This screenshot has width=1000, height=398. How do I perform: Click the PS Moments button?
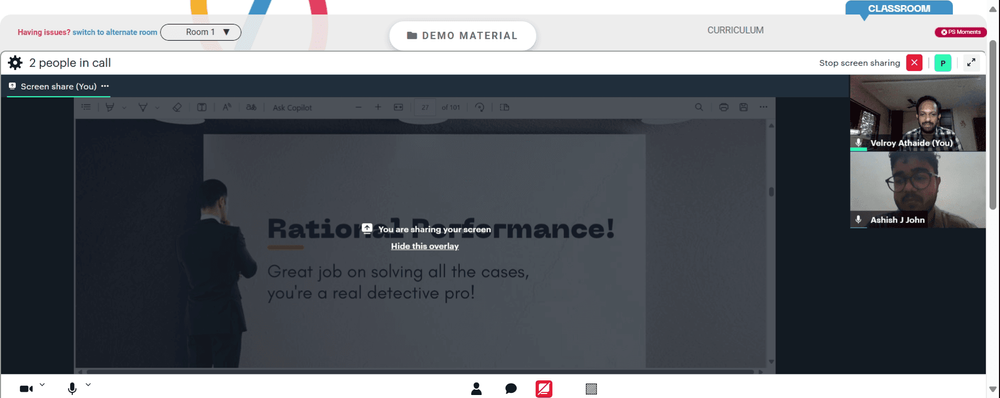(960, 32)
